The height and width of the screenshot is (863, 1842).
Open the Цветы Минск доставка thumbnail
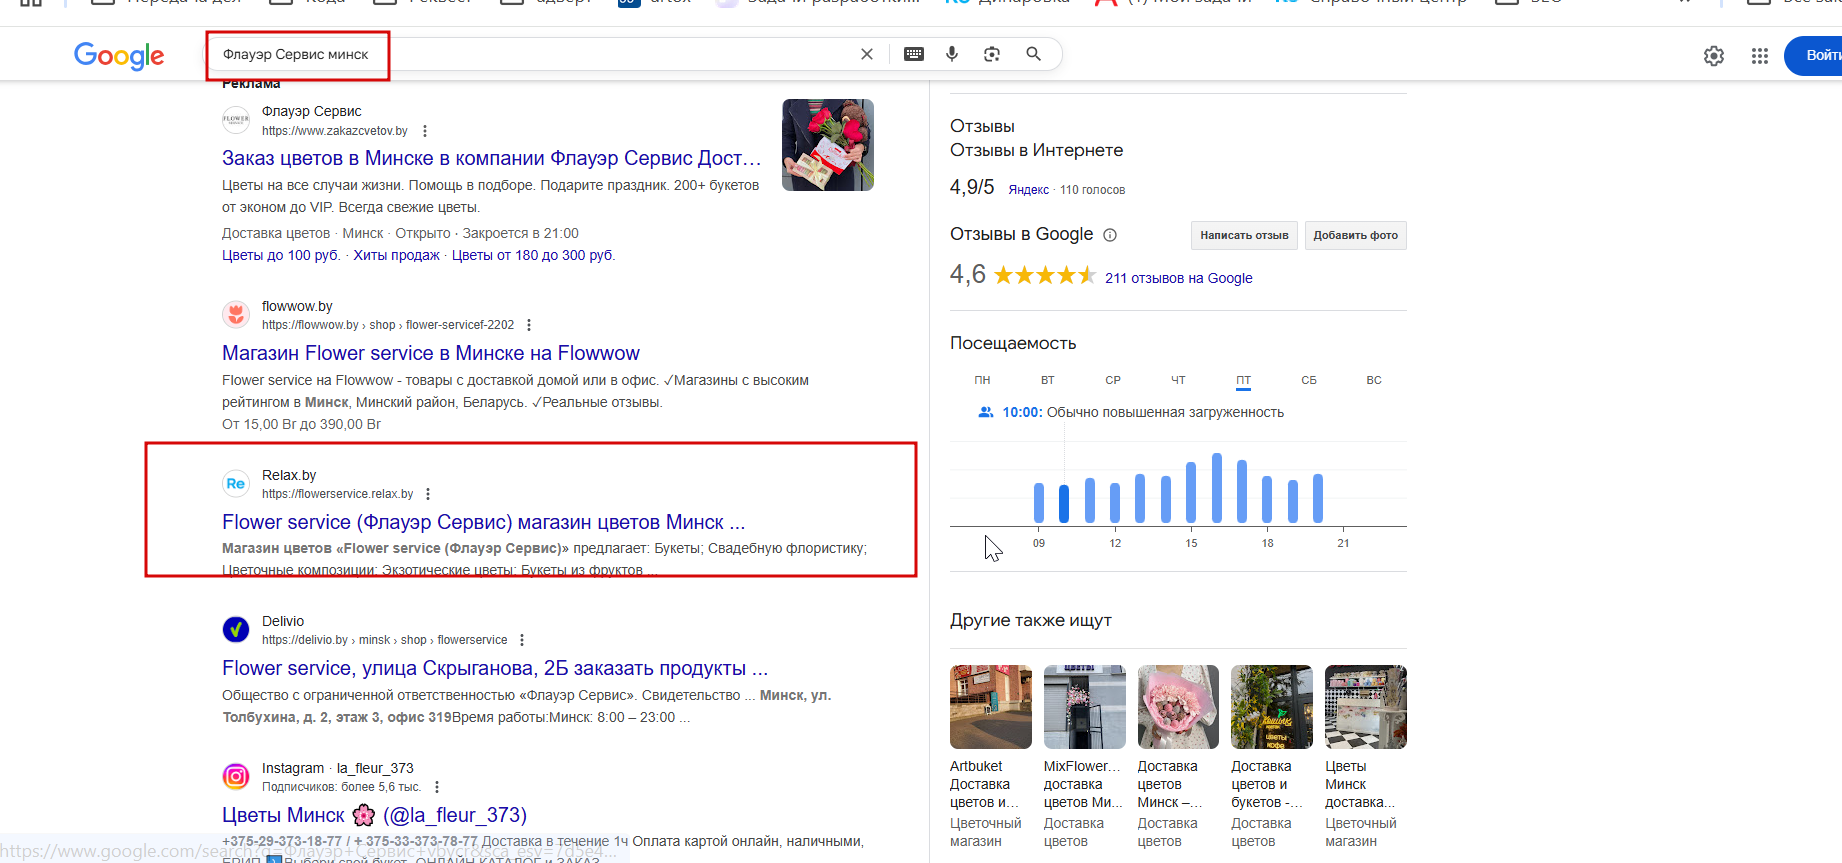coord(1366,707)
